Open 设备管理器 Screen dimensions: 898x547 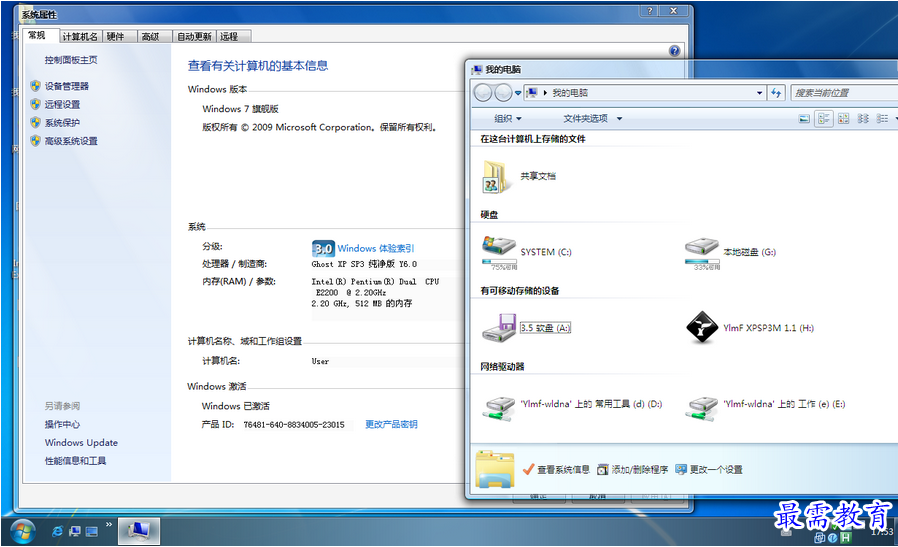coord(66,86)
